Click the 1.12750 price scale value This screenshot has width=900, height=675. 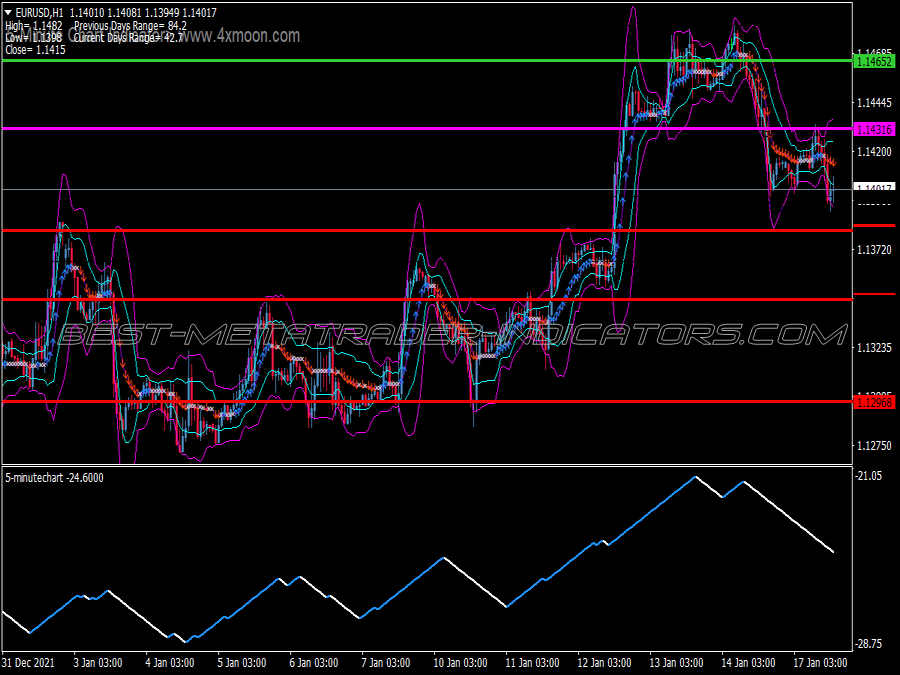pyautogui.click(x=874, y=445)
